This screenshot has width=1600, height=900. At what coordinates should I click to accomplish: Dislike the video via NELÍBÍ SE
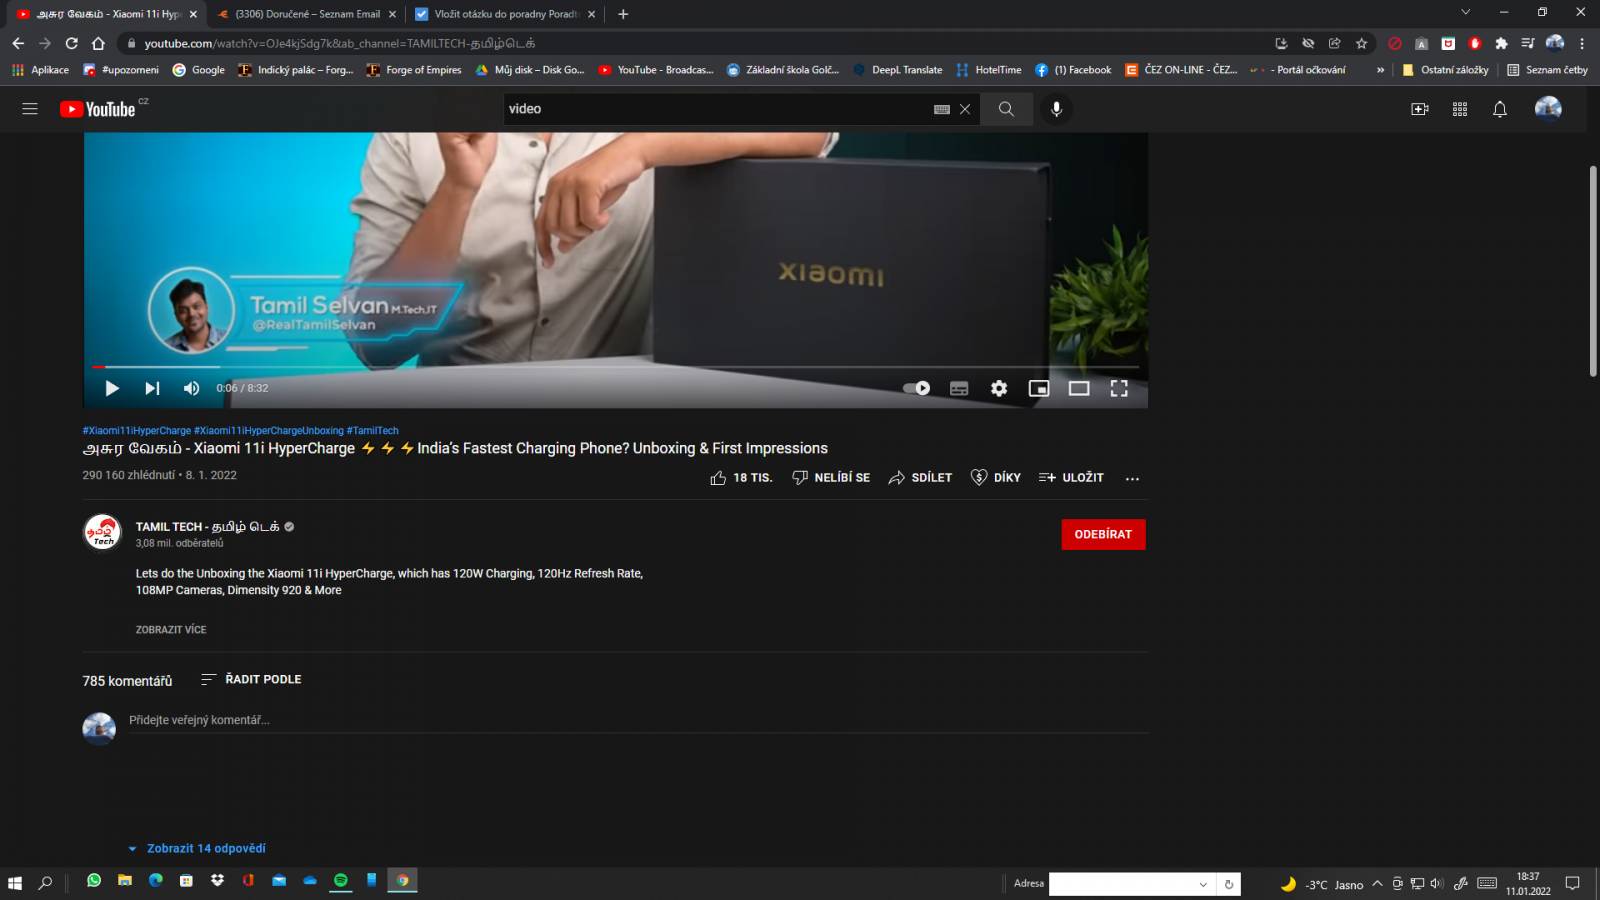(x=831, y=478)
